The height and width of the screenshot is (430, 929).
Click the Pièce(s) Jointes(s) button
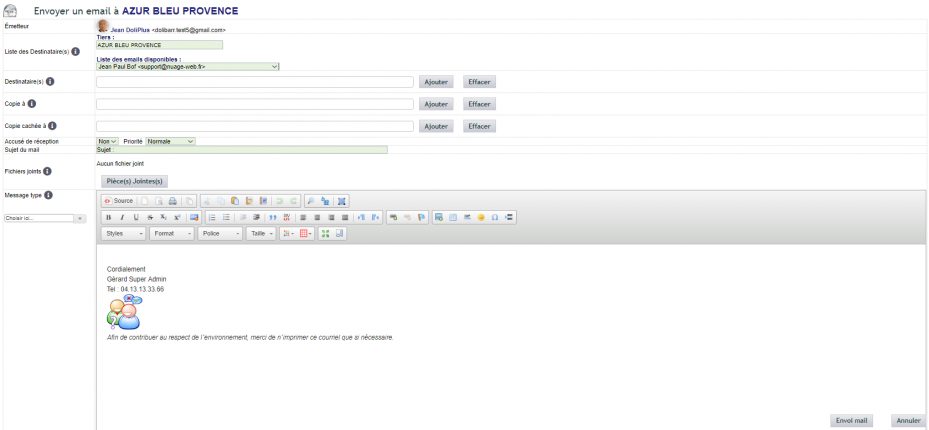point(134,181)
